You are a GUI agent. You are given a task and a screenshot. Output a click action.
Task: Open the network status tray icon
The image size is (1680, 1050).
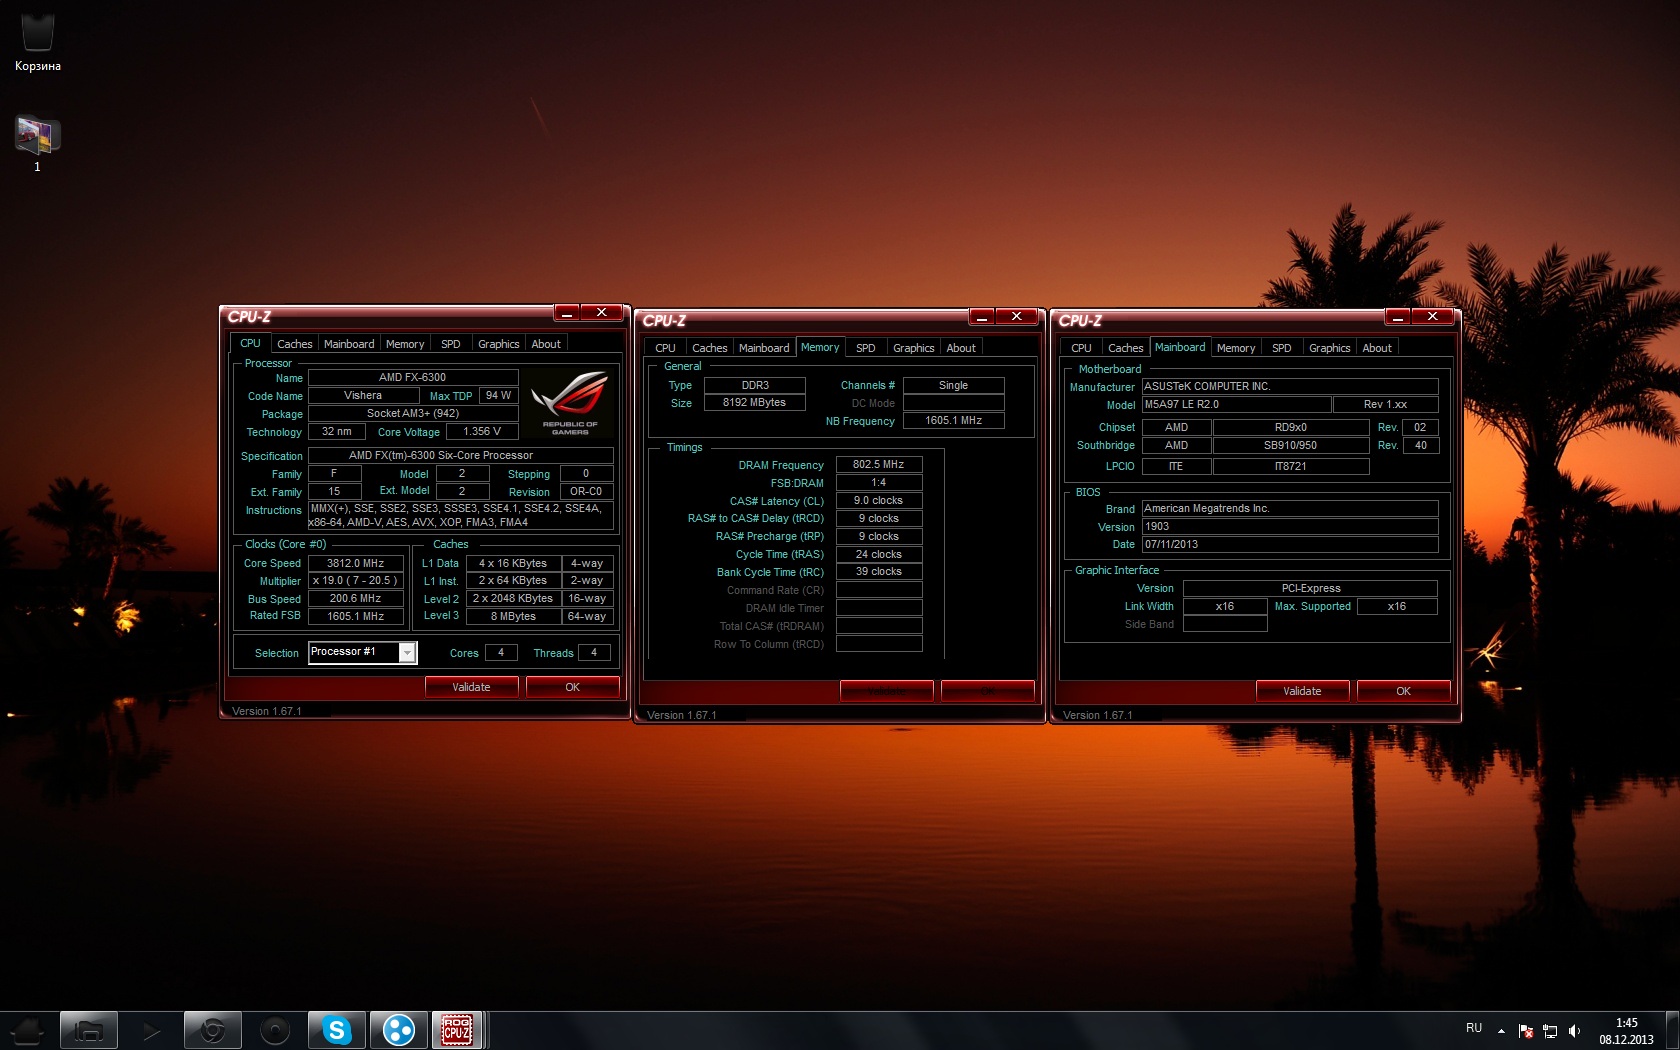coord(1550,1031)
